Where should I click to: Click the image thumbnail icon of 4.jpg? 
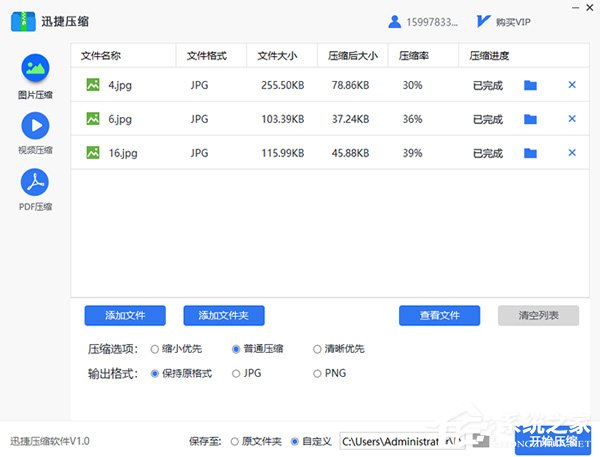coord(93,85)
